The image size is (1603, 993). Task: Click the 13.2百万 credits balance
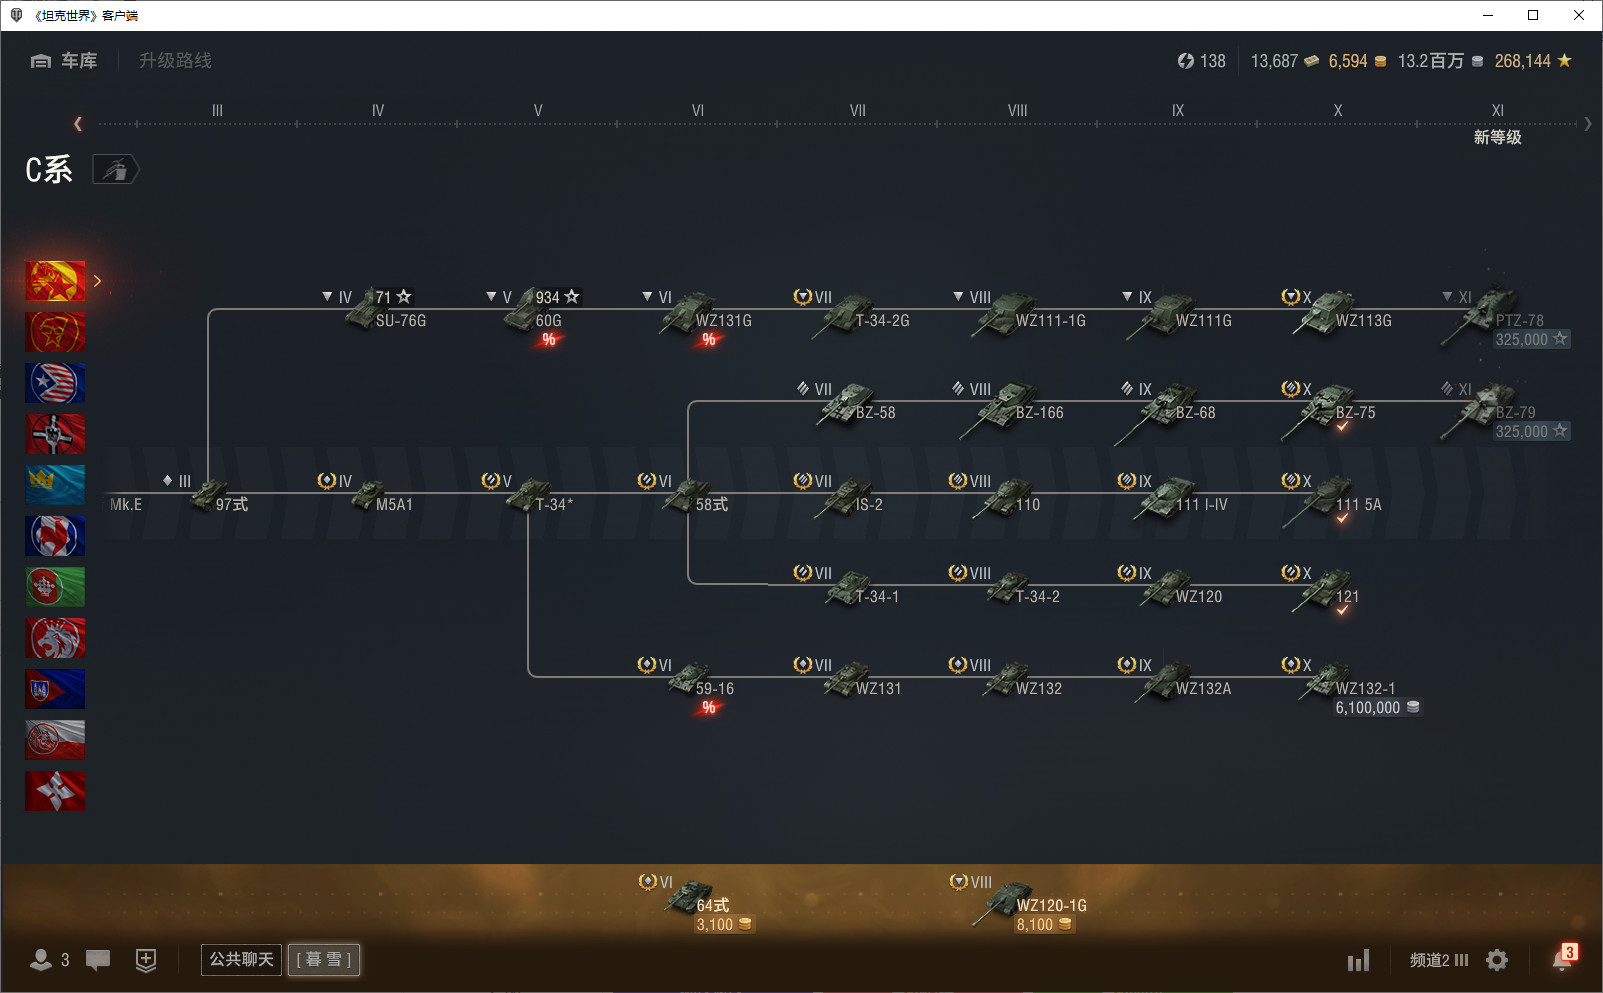1441,61
